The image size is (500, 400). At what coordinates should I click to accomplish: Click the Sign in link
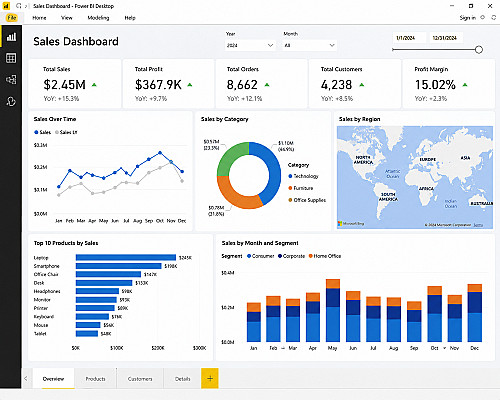coord(468,18)
